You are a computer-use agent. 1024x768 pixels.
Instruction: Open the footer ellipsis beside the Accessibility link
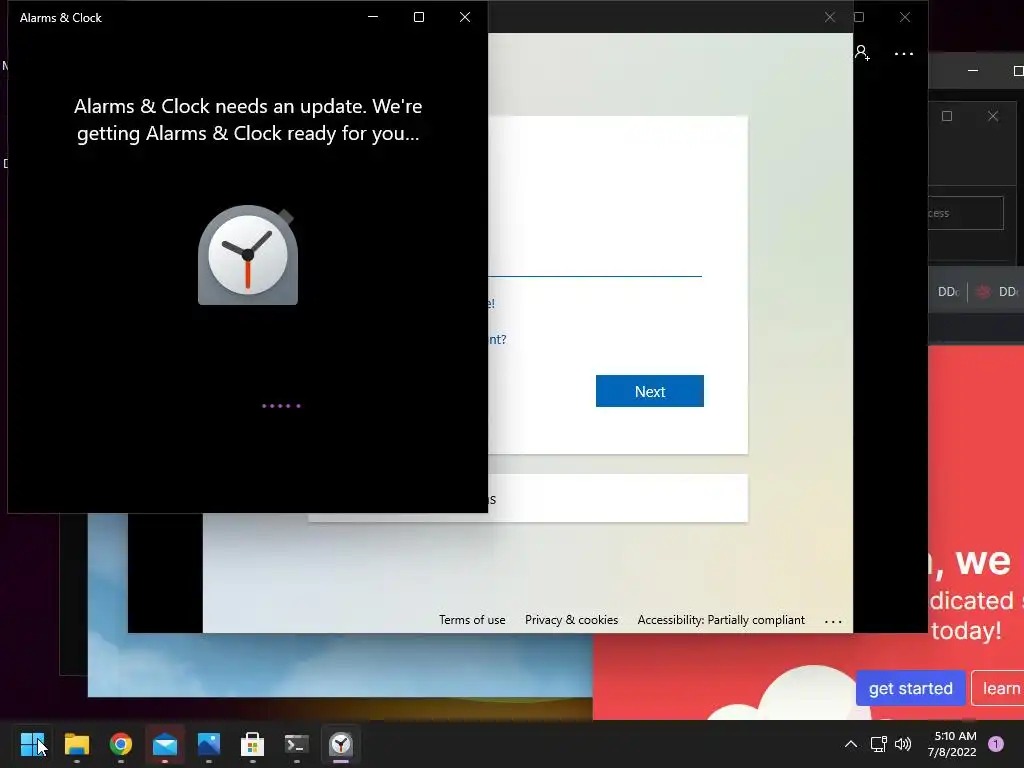(x=833, y=621)
